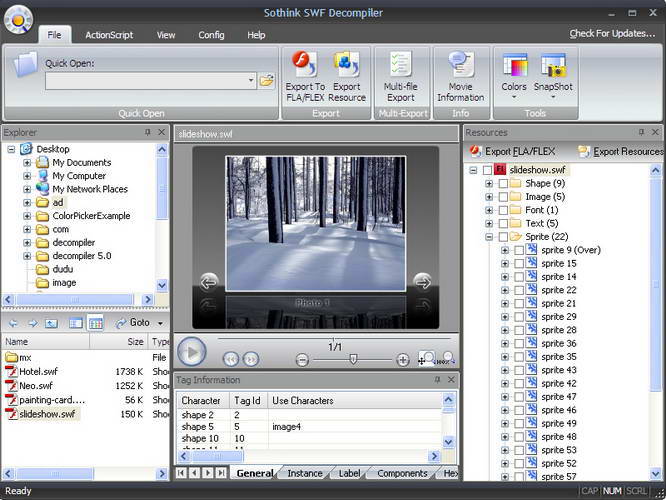Click Check For Updates link
Viewport: 666px width, 500px height.
pyautogui.click(x=612, y=34)
